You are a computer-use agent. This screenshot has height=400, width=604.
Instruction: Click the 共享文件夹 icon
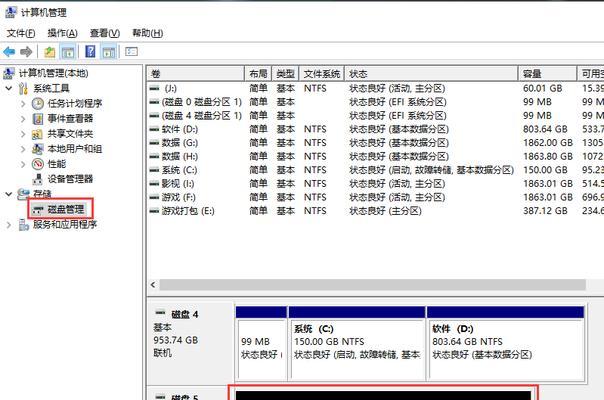point(37,134)
